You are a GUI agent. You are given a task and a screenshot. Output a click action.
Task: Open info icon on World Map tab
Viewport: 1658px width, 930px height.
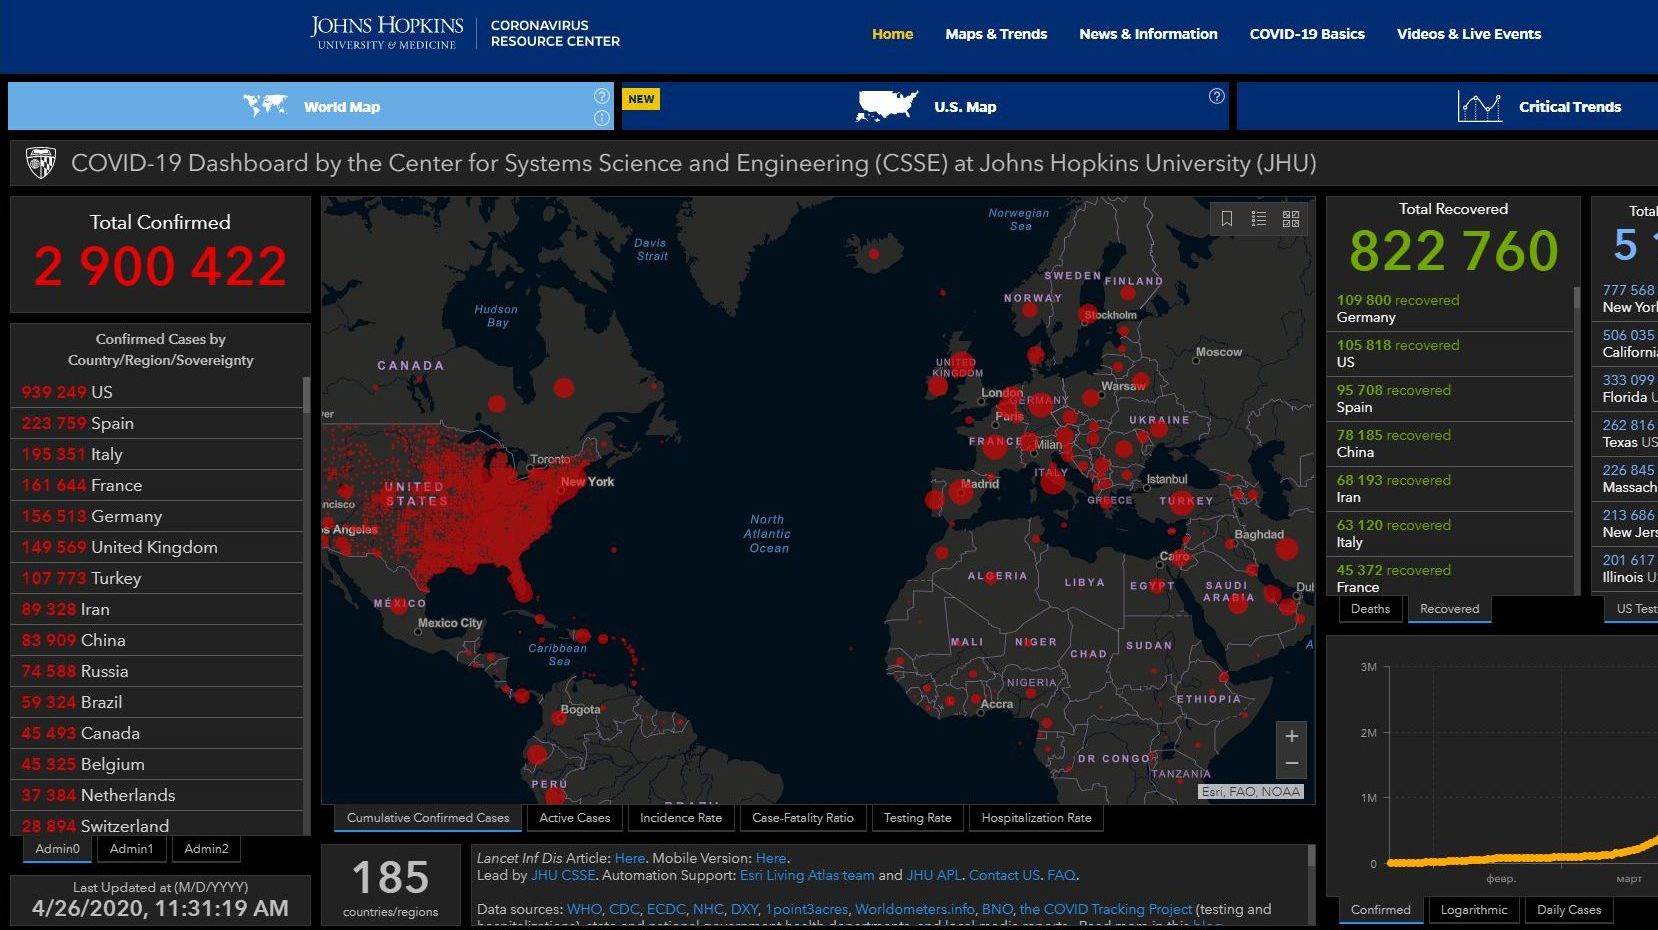(x=601, y=118)
